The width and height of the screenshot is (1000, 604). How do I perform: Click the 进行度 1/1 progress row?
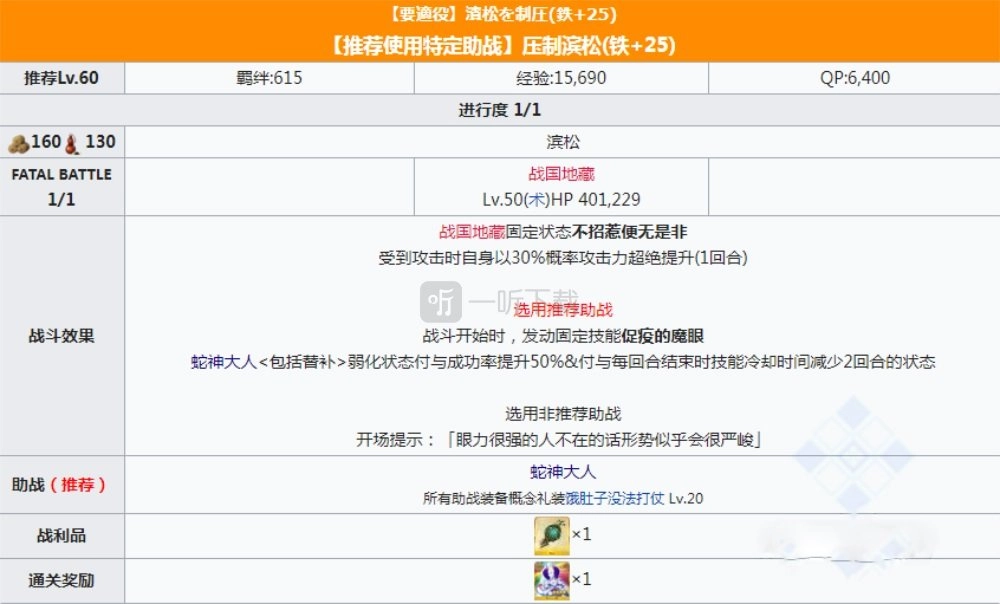pyautogui.click(x=500, y=110)
